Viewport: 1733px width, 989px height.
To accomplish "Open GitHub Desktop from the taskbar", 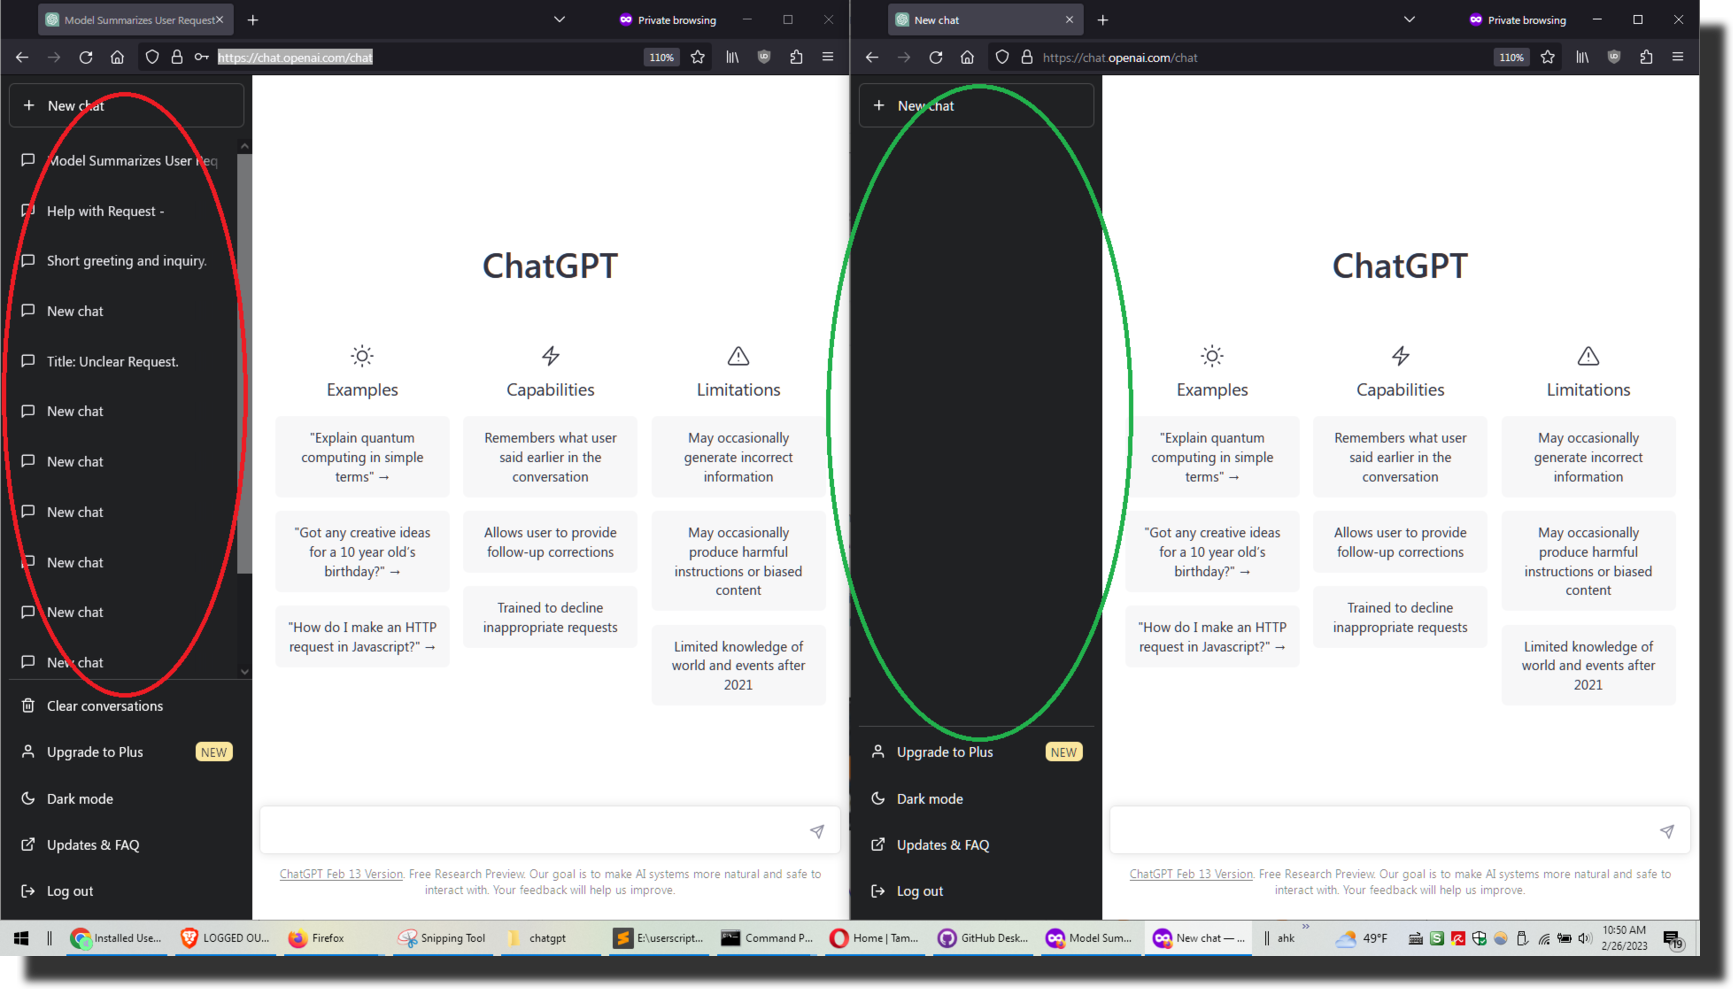I will coord(983,938).
